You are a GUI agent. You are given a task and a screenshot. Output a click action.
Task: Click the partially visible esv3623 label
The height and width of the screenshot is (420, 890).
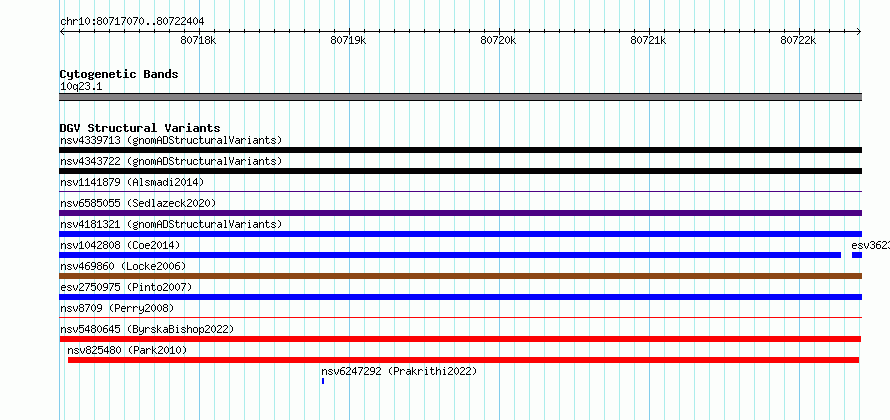point(871,245)
